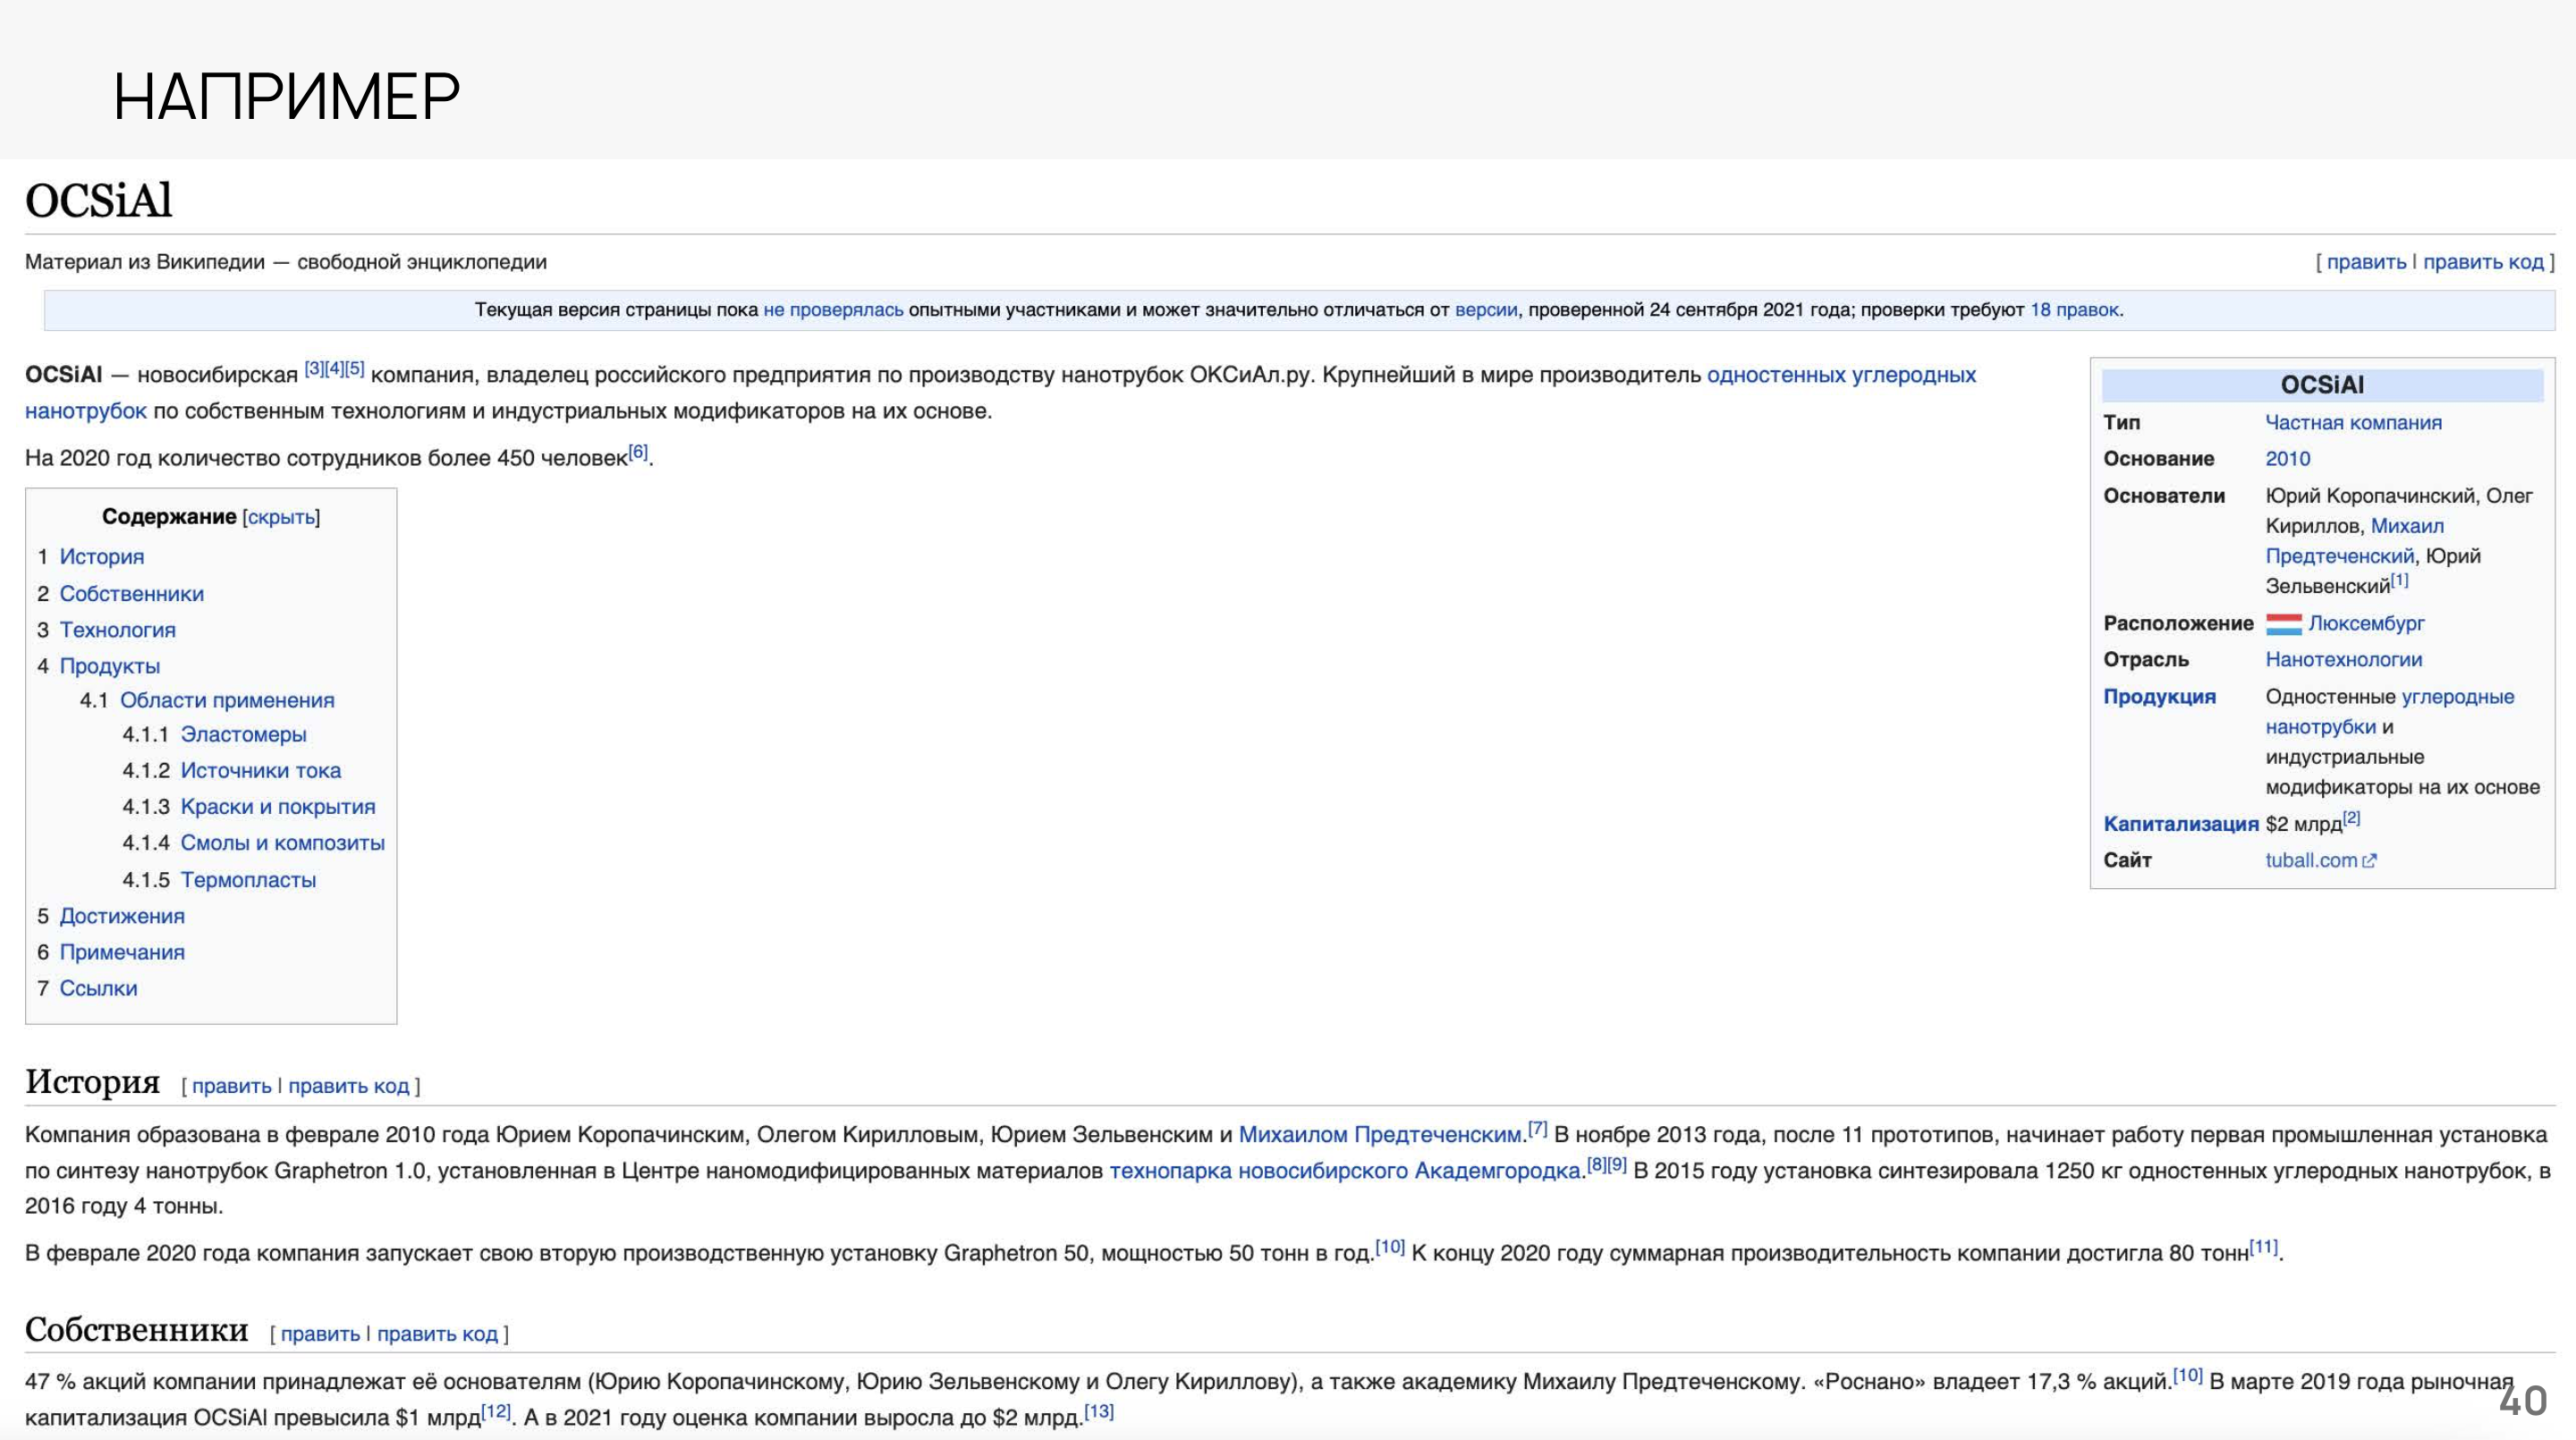Open the нанотрубок link in intro paragraph

tap(86, 411)
